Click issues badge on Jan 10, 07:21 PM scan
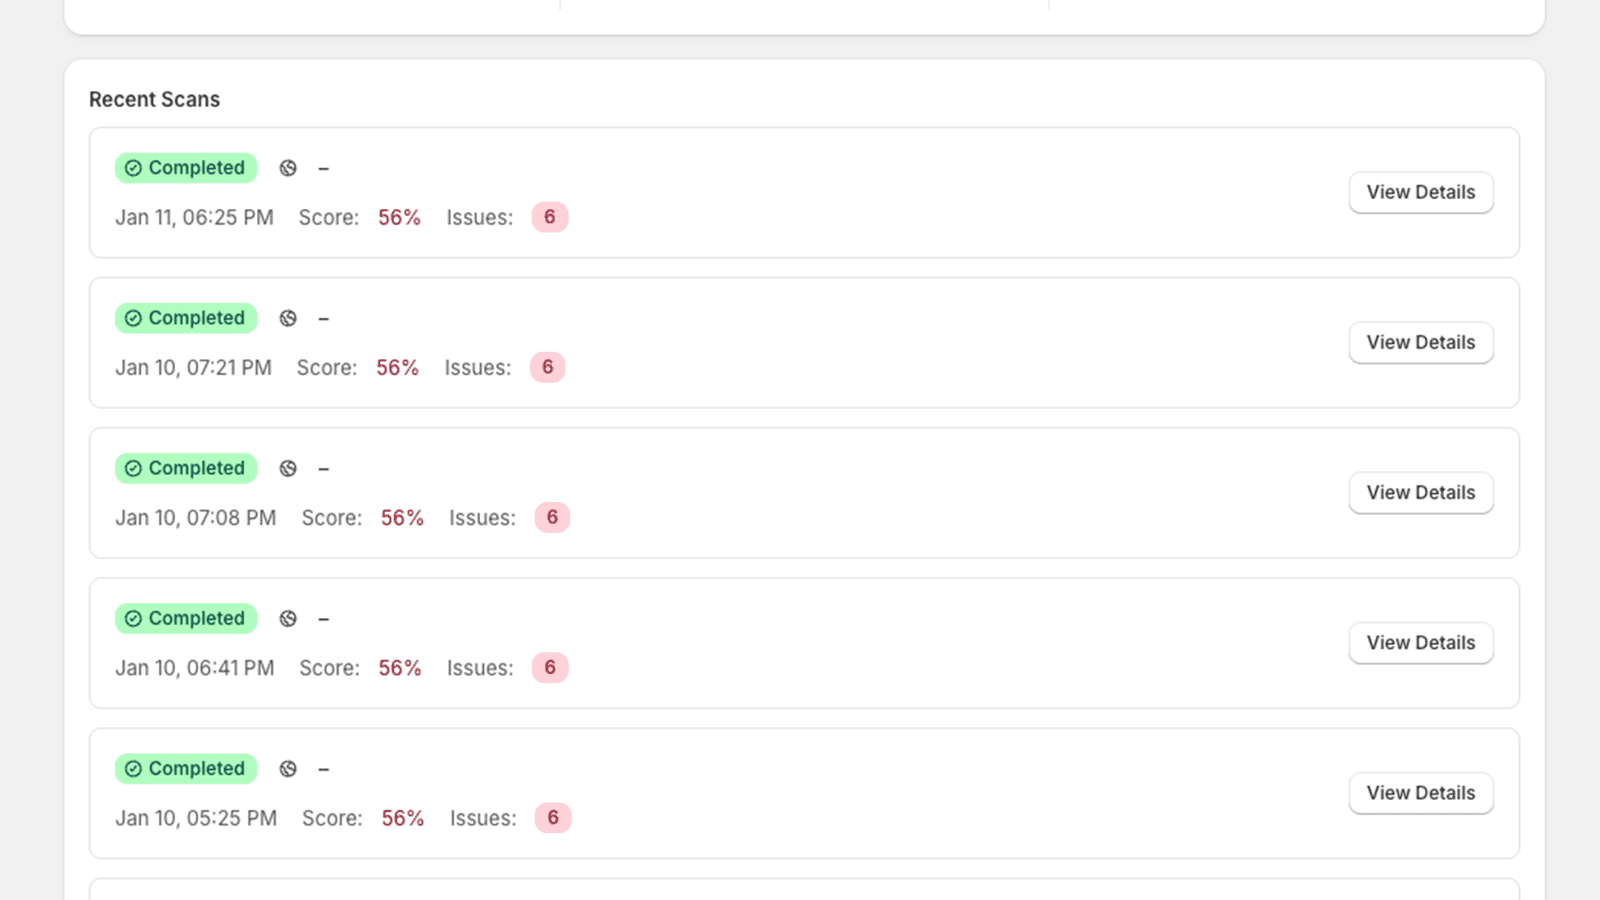The width and height of the screenshot is (1600, 900). pos(547,367)
